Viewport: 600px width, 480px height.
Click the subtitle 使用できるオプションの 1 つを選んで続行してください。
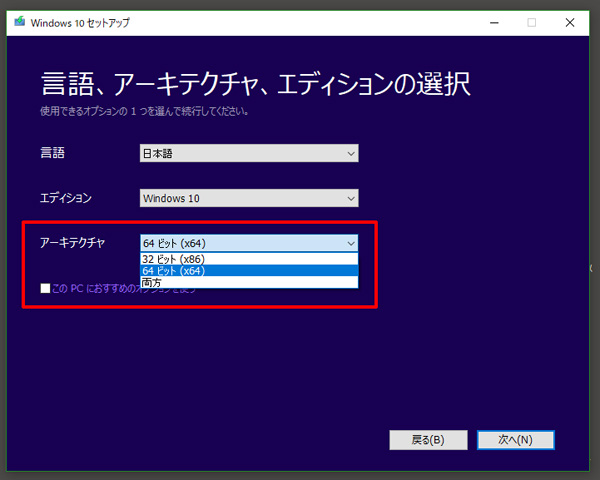point(144,111)
